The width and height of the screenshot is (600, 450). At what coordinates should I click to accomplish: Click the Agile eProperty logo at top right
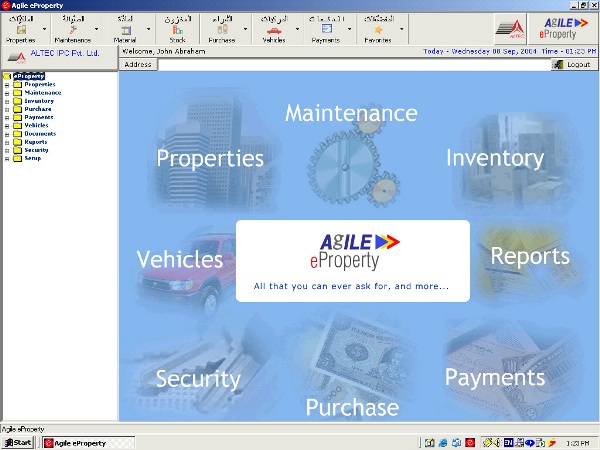click(x=562, y=29)
